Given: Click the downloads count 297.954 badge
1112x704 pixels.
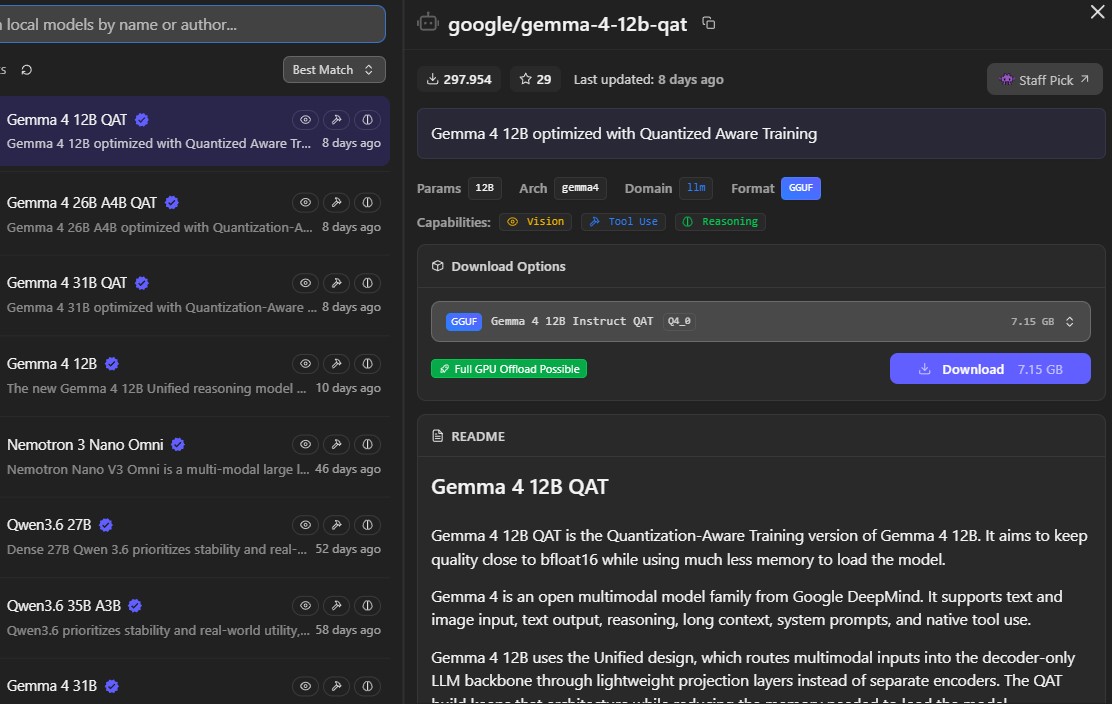Looking at the screenshot, I should click(x=459, y=79).
